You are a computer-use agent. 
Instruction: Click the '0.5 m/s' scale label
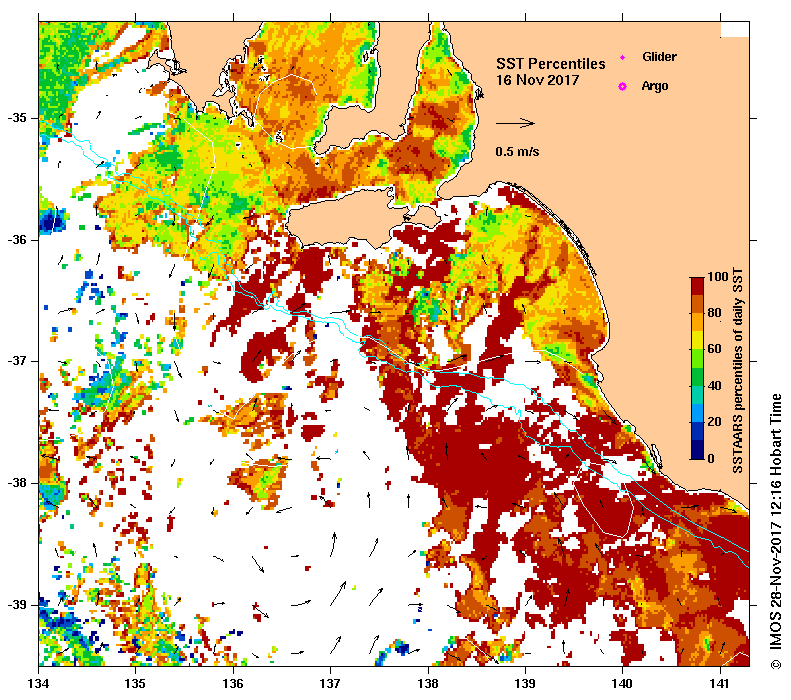click(517, 151)
